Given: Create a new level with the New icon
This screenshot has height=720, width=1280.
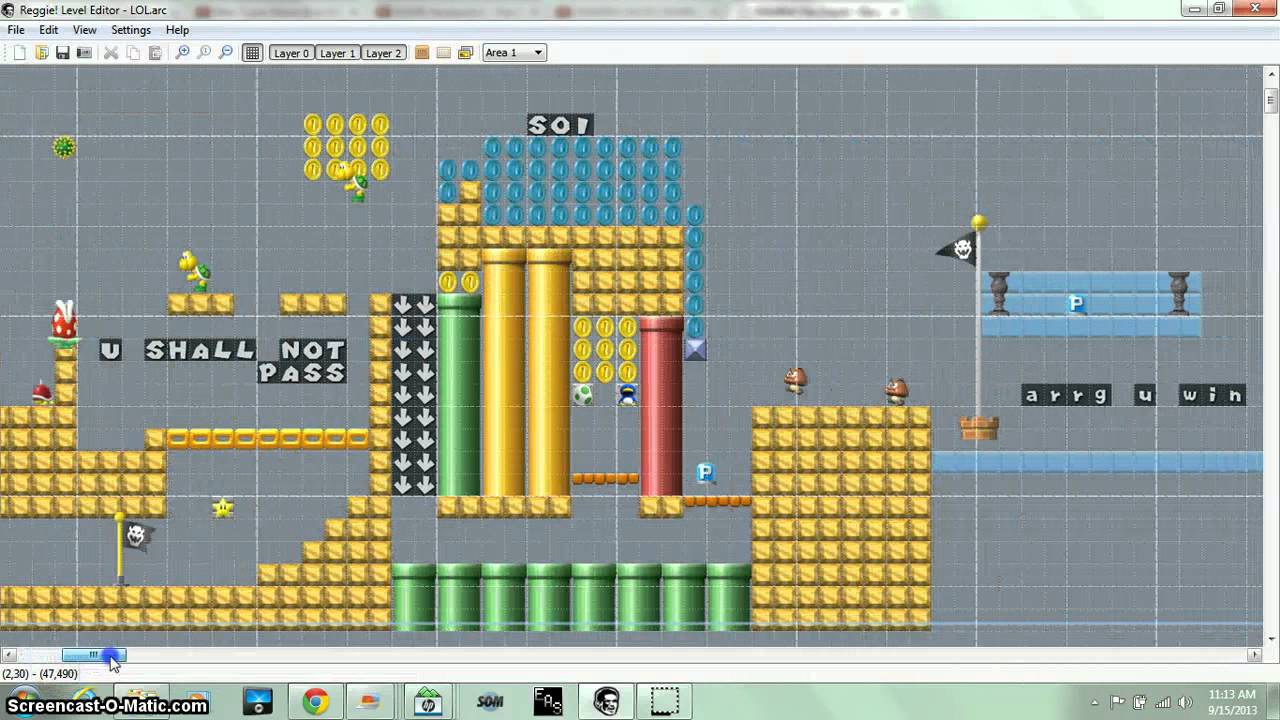Looking at the screenshot, I should coord(19,53).
